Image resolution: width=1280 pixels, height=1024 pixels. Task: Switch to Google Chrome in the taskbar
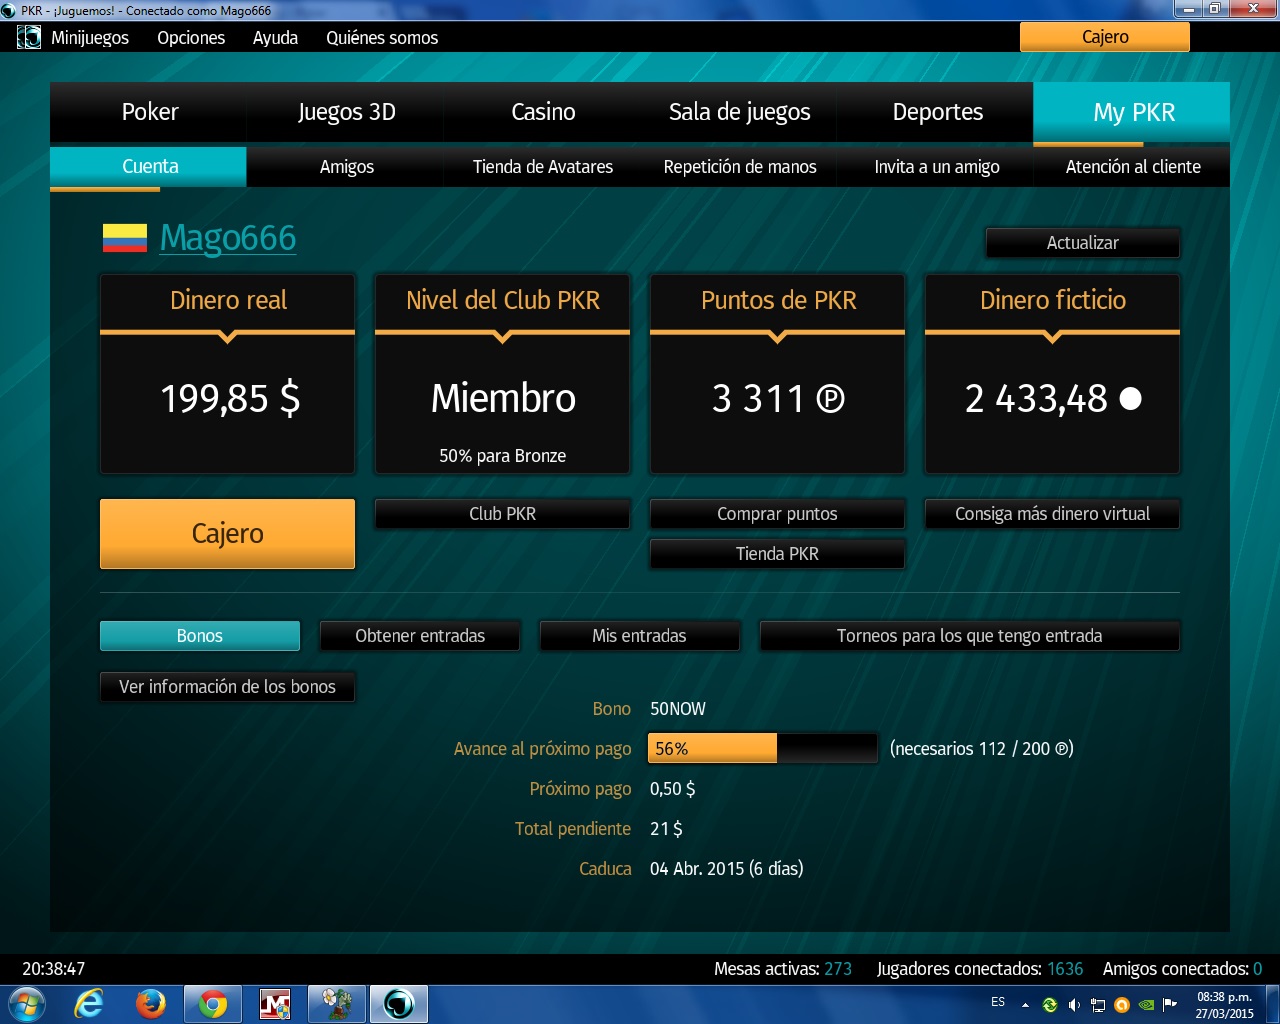[x=213, y=1004]
